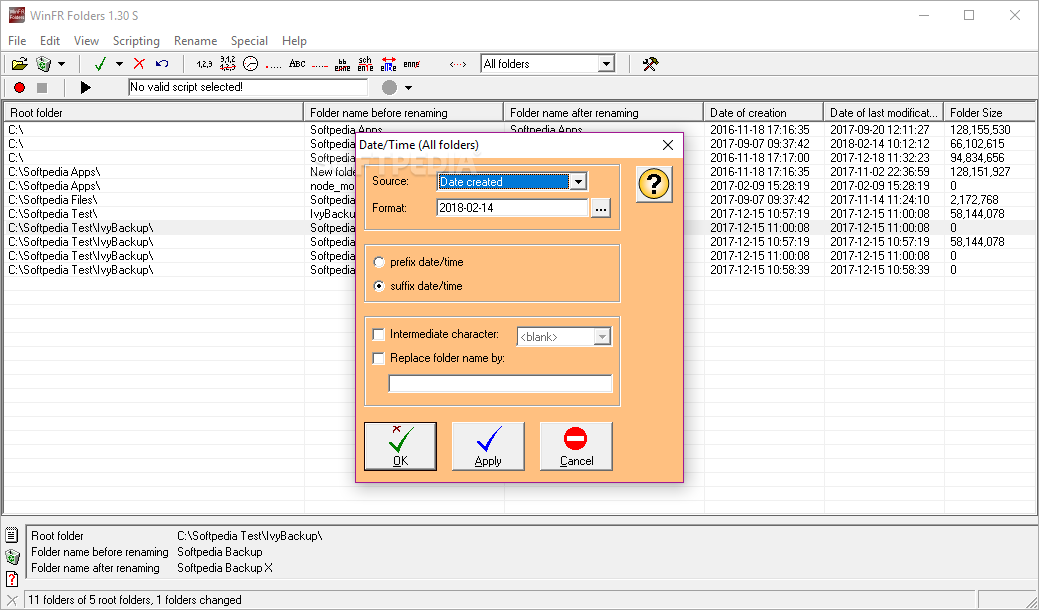Open the Edit menu

pos(50,41)
